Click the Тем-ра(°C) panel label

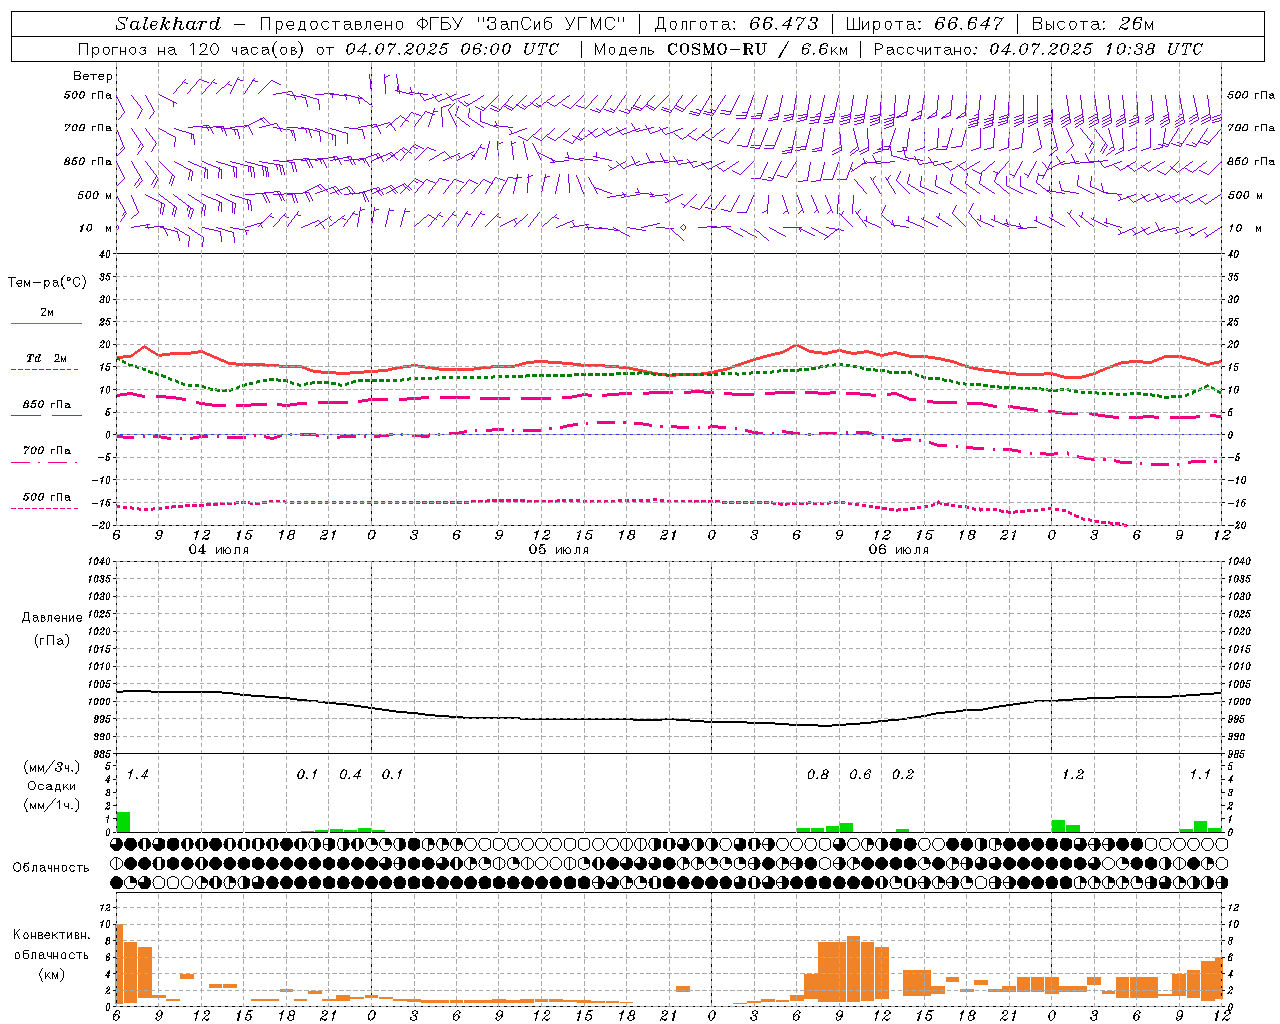pyautogui.click(x=47, y=283)
